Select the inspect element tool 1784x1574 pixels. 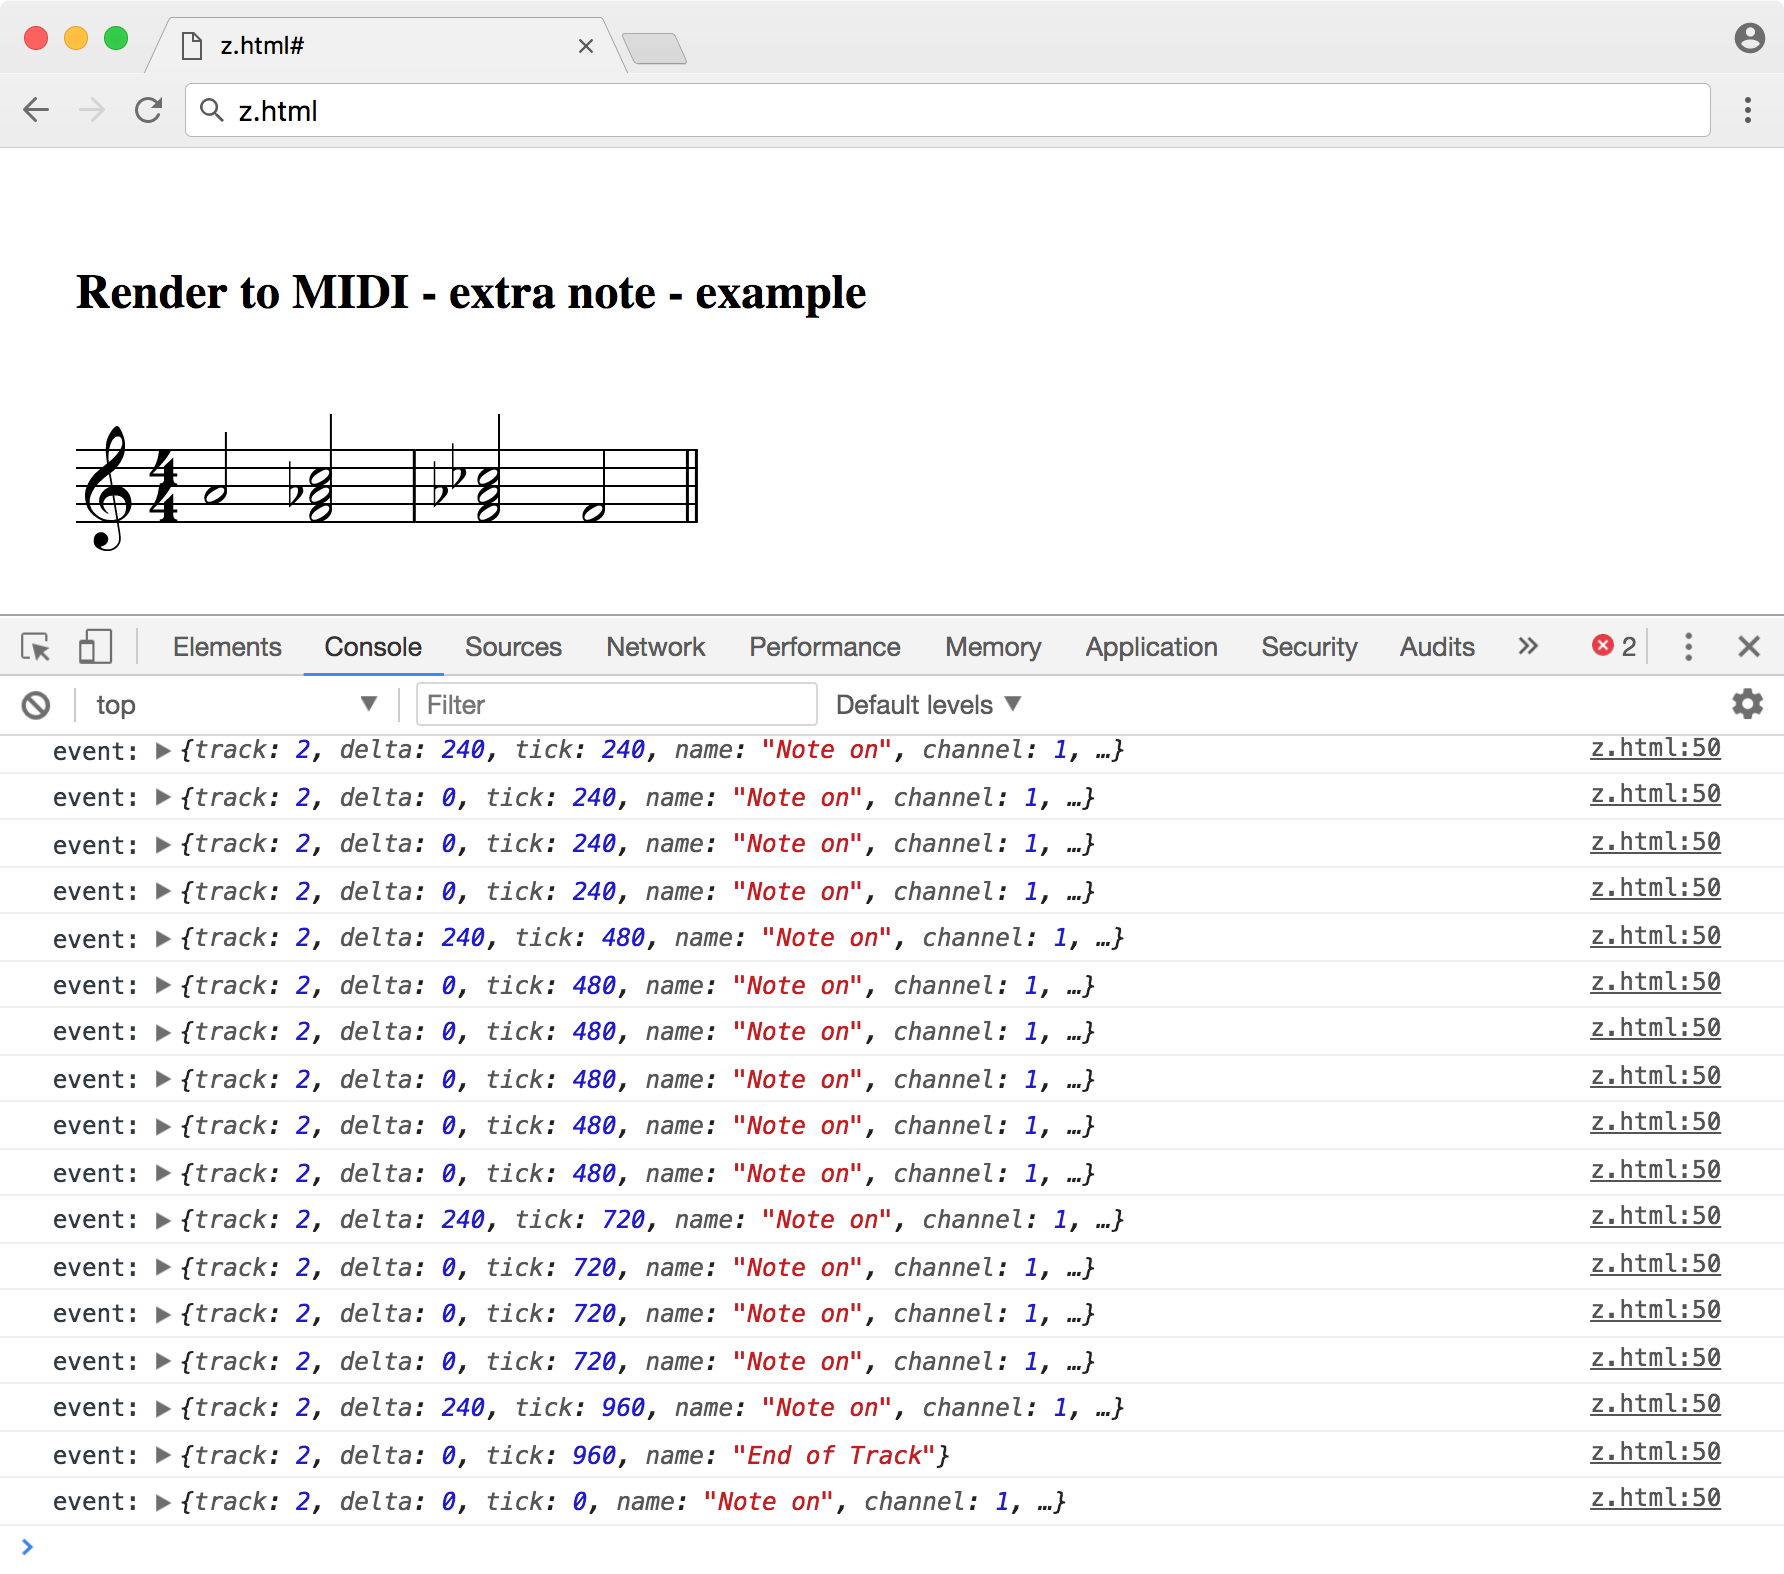(x=37, y=647)
